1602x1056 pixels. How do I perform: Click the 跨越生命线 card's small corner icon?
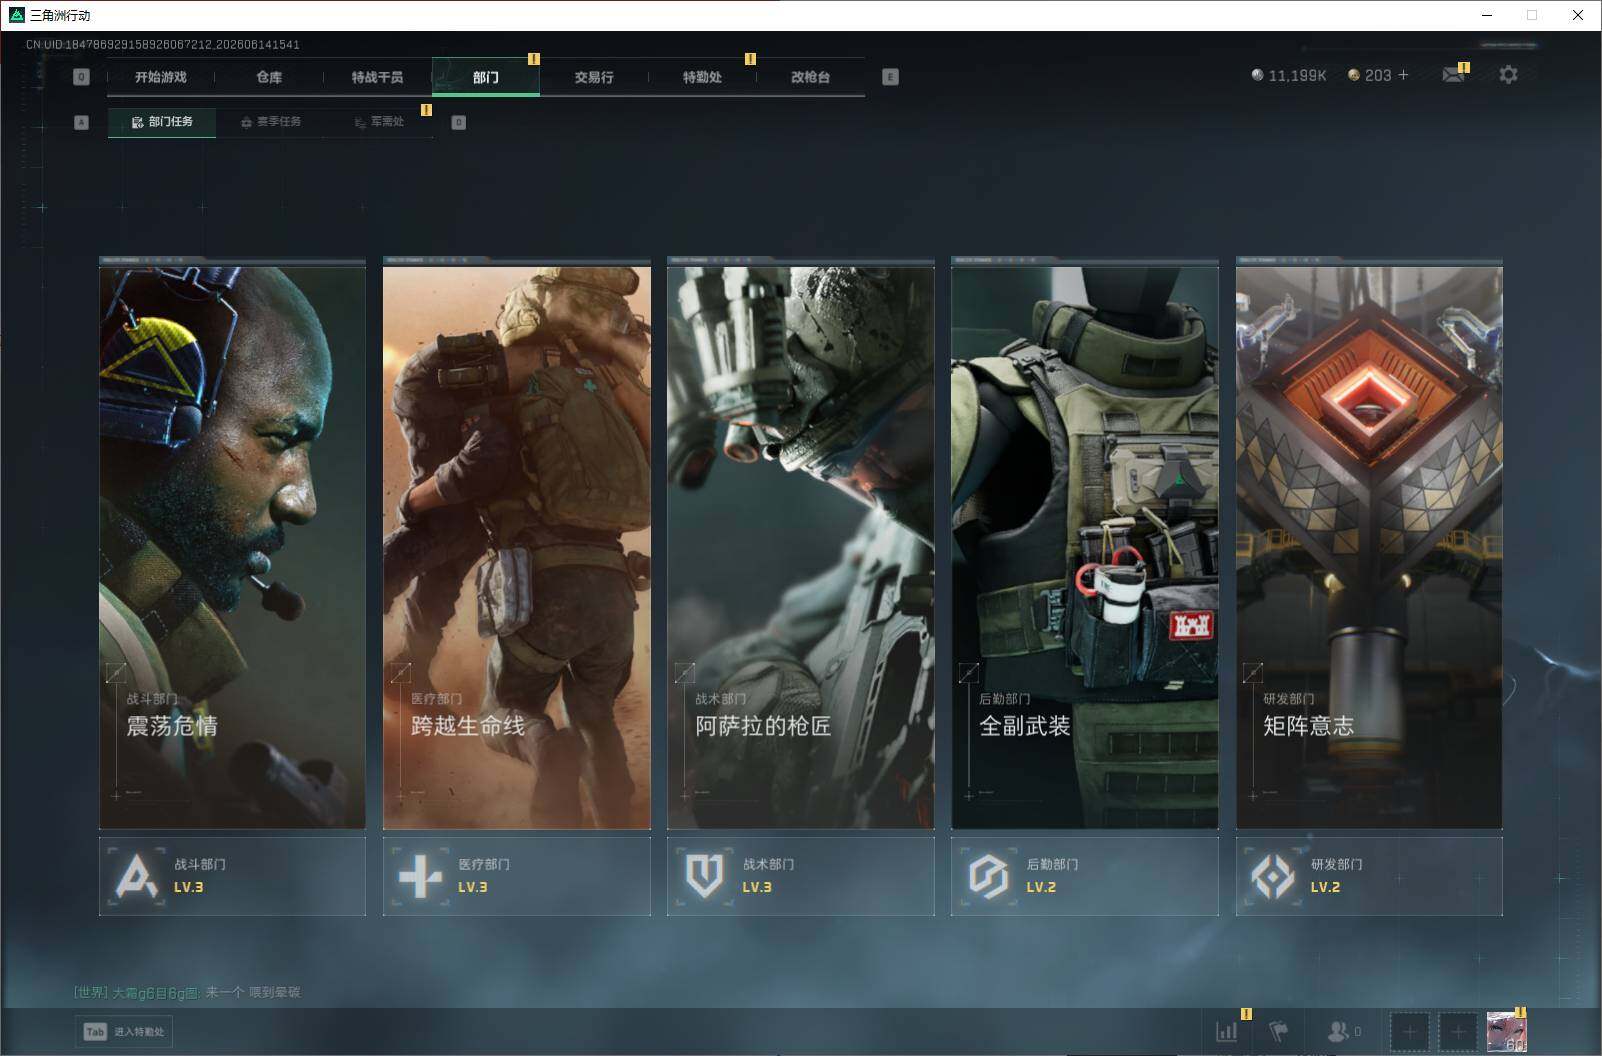[400, 673]
